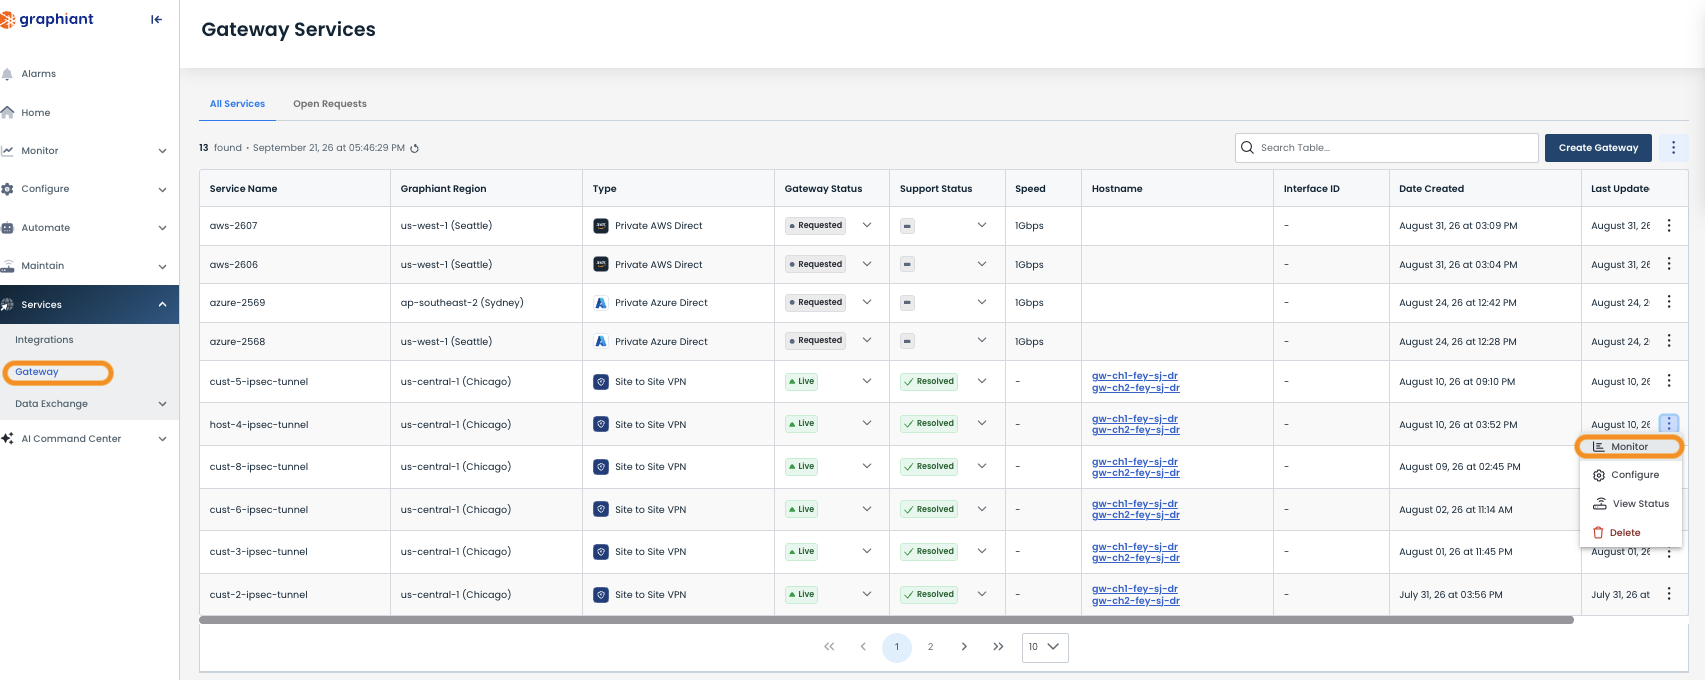The width and height of the screenshot is (1705, 680).
Task: Open row actions menu for cust-5-ipsec-tunnel
Action: [1669, 381]
